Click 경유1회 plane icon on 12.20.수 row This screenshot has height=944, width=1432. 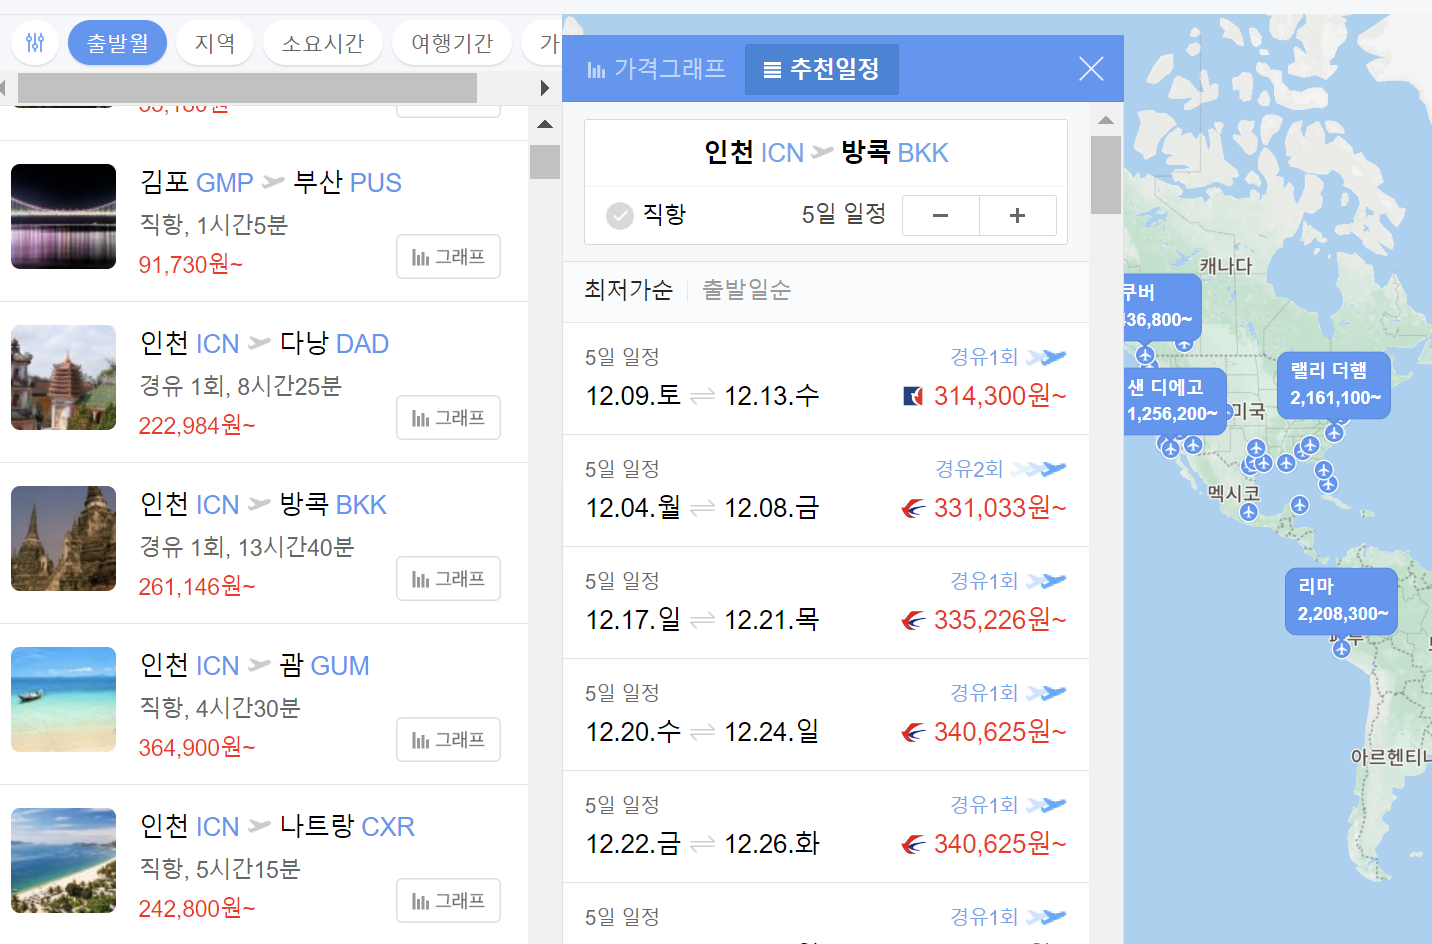pyautogui.click(x=1046, y=693)
